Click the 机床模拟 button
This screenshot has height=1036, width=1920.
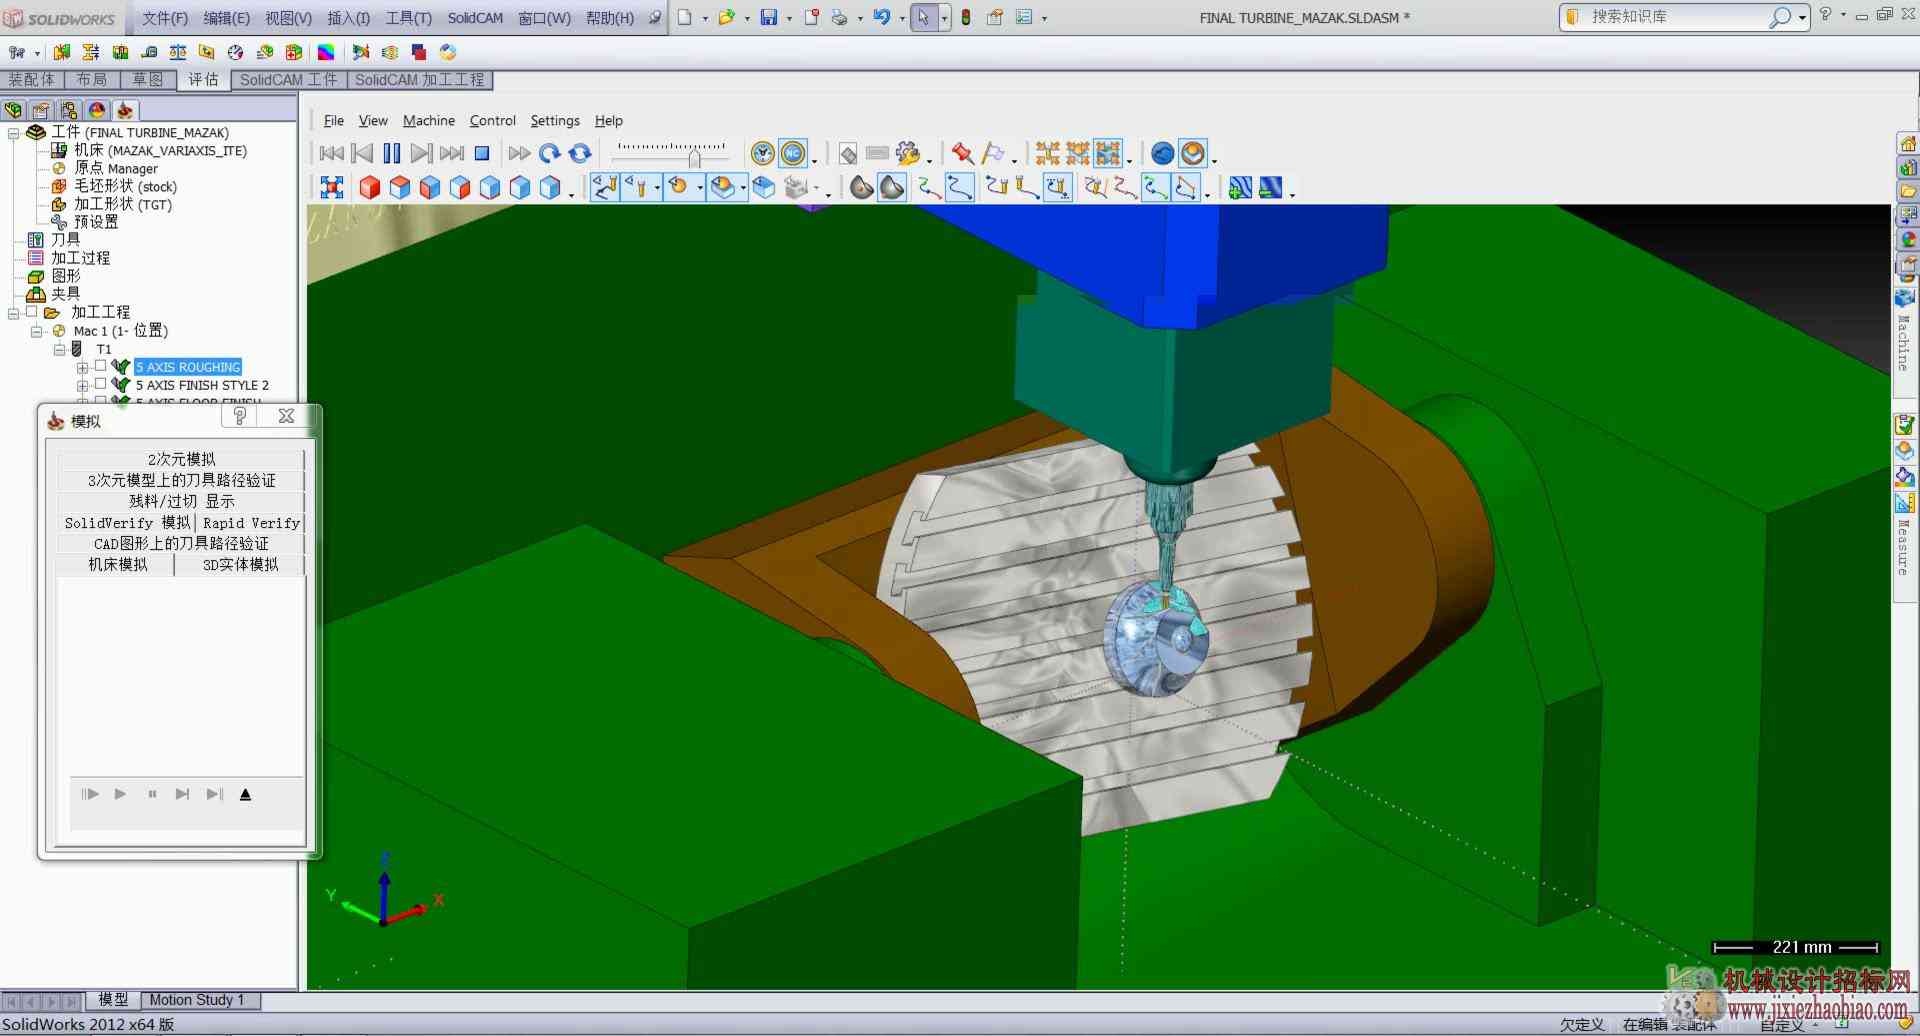(117, 565)
